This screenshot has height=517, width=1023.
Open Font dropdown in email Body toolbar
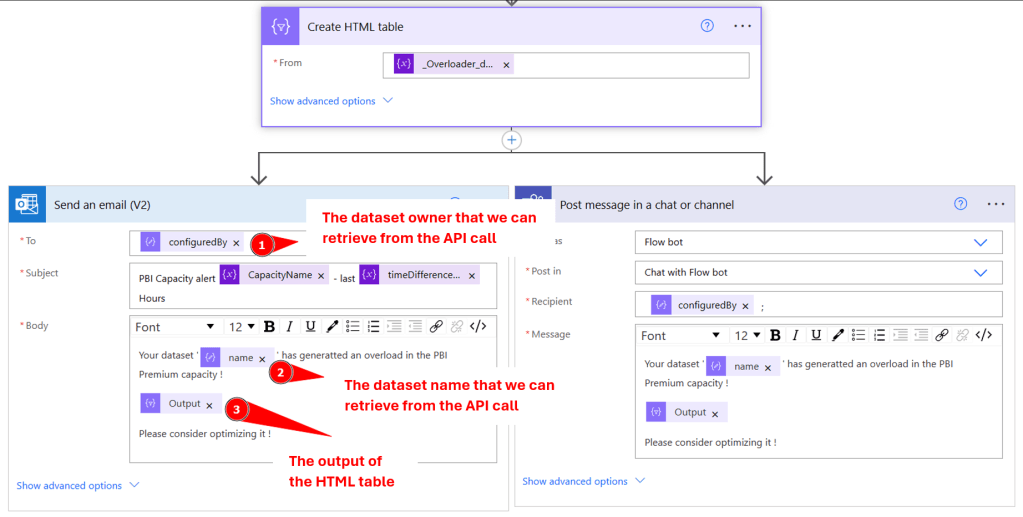175,327
